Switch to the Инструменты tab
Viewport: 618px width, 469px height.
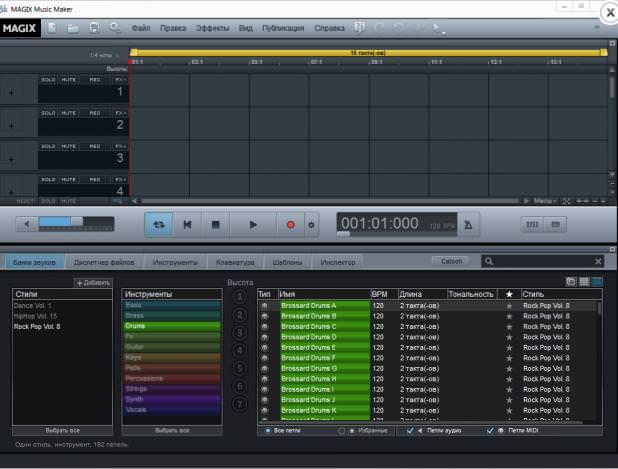(x=175, y=262)
